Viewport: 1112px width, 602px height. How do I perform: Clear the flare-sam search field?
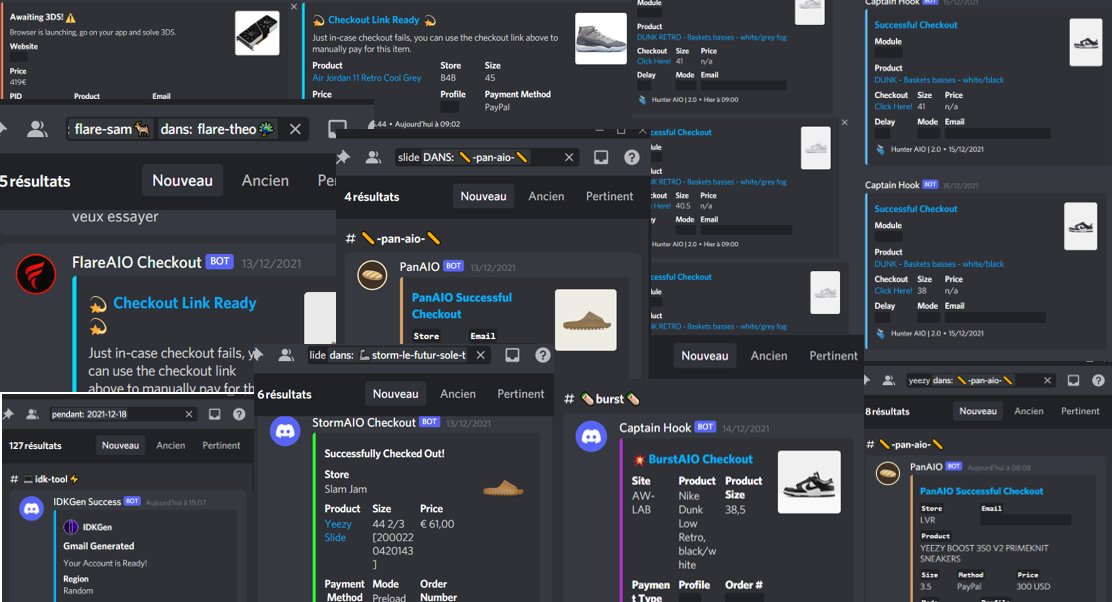coord(295,129)
